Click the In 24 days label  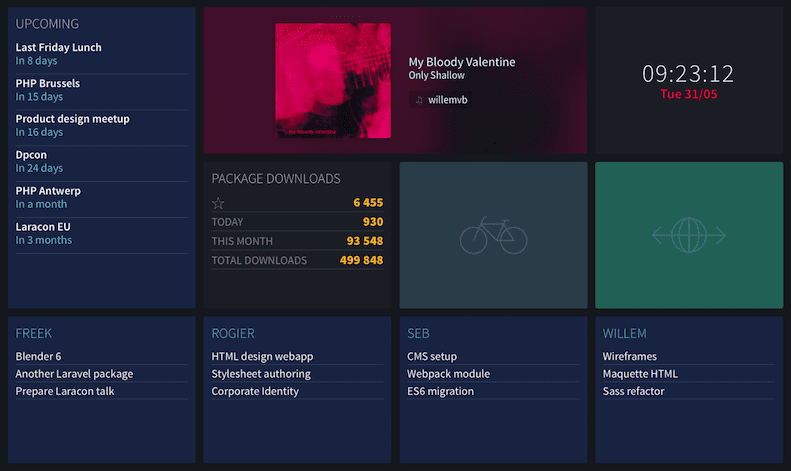pyautogui.click(x=39, y=168)
